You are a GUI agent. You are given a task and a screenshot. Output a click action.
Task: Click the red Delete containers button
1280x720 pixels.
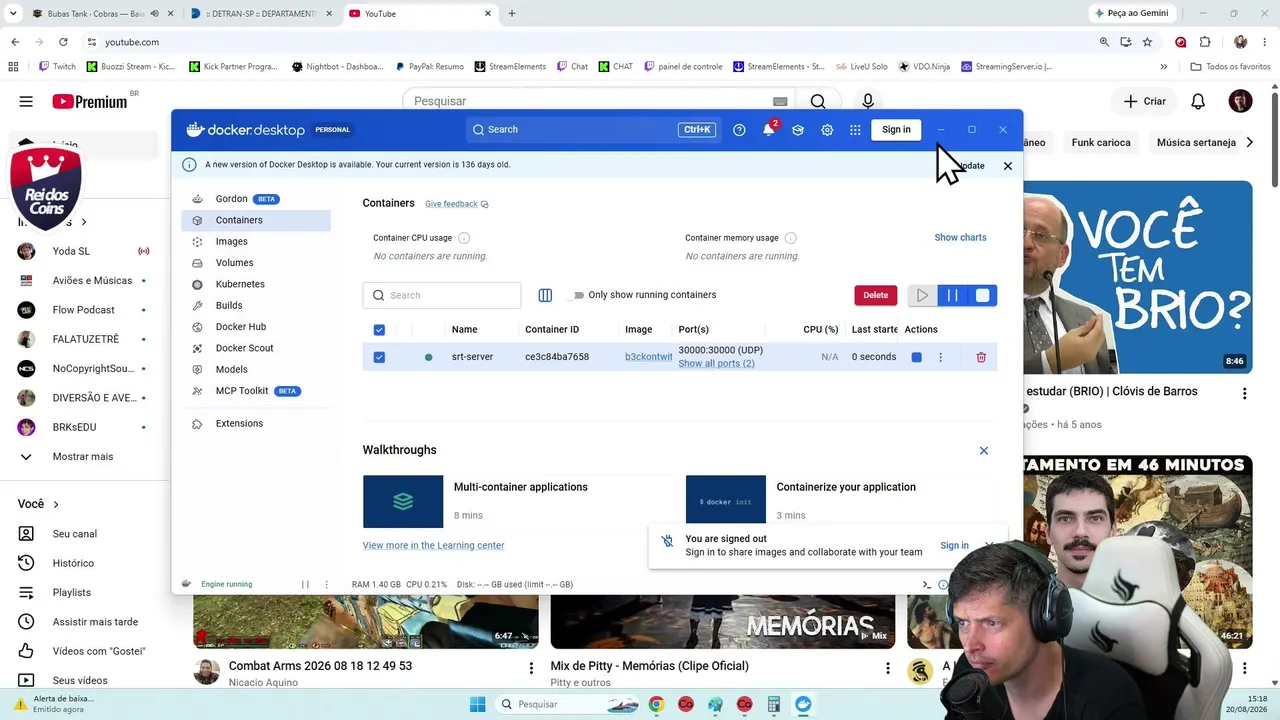point(875,295)
